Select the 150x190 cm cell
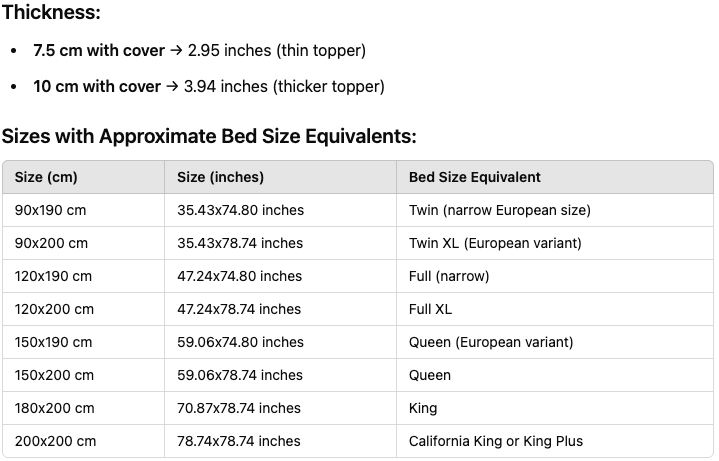This screenshot has width=719, height=461. click(55, 342)
